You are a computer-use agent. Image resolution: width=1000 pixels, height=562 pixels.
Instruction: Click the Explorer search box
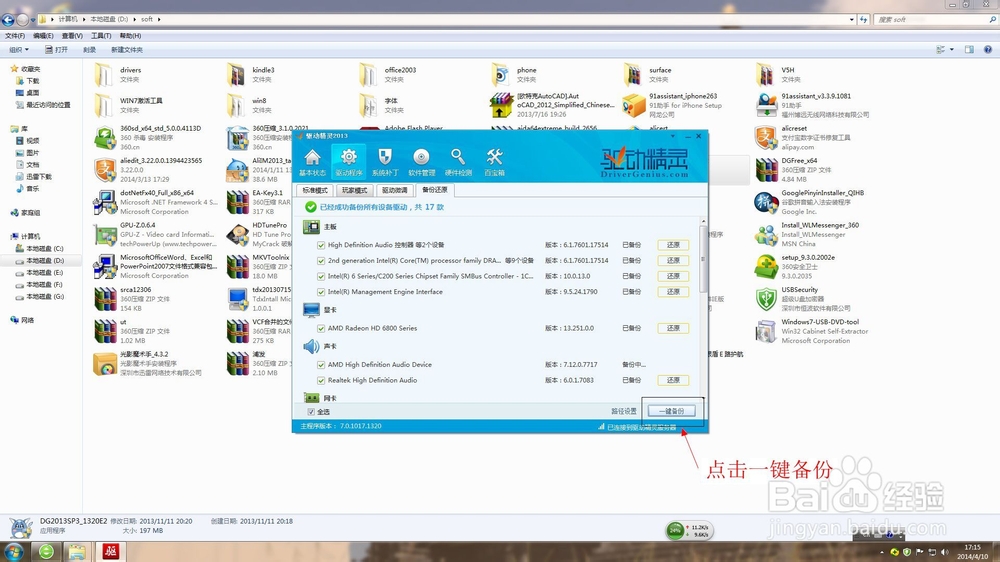[934, 20]
